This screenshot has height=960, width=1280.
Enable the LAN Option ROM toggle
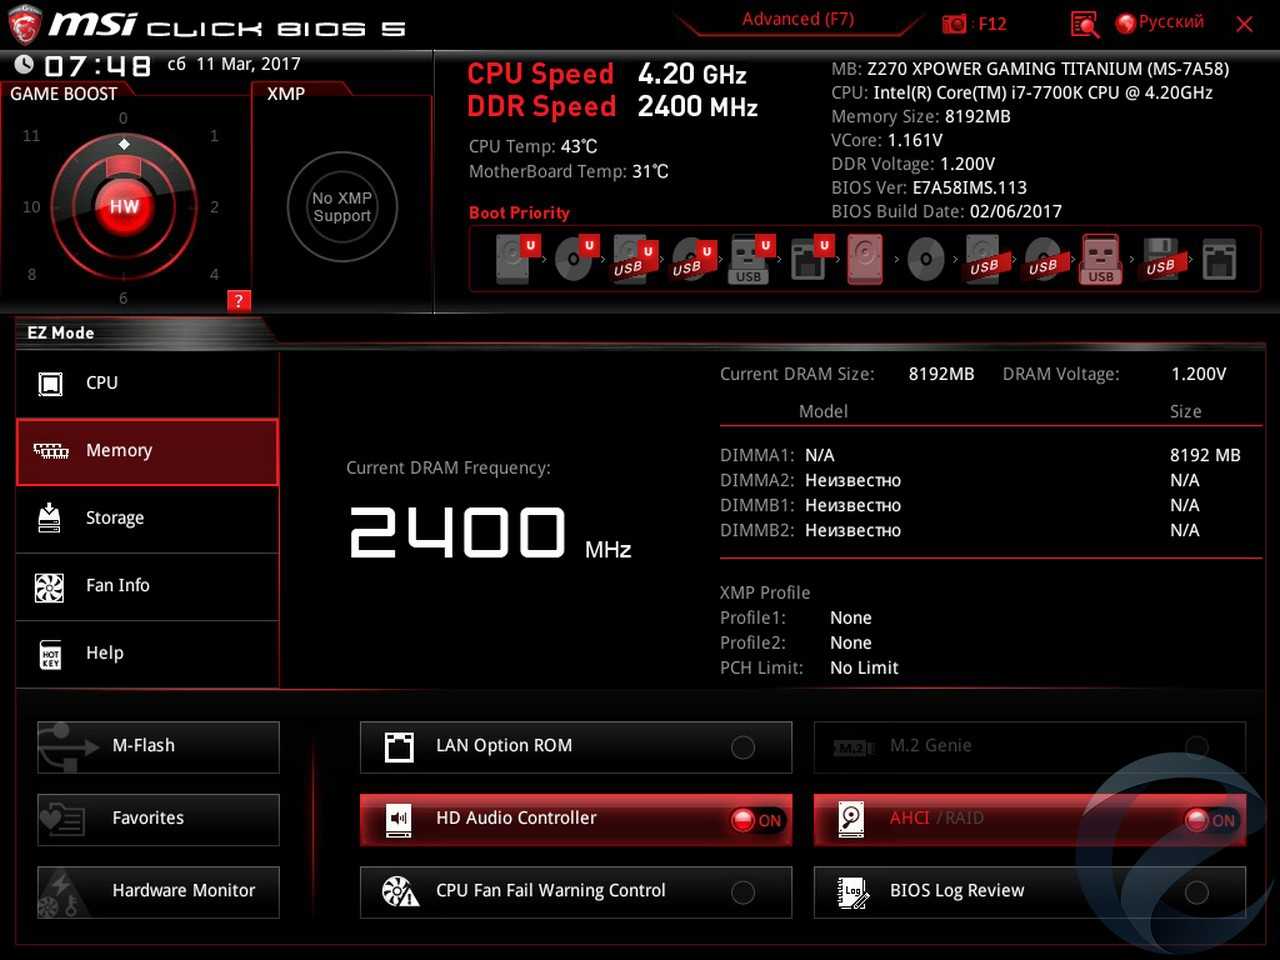[743, 747]
